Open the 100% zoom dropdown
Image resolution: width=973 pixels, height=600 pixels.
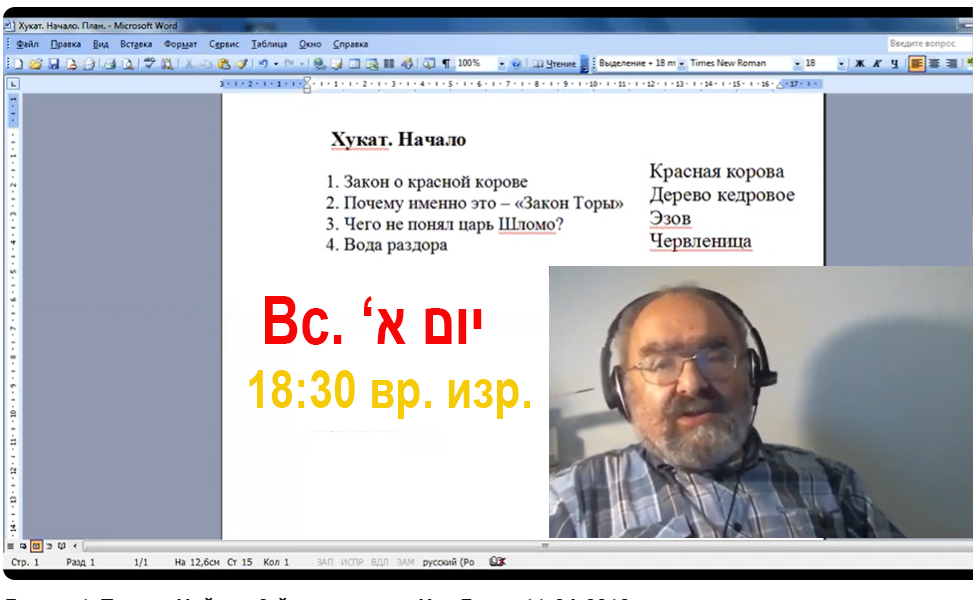coord(502,63)
